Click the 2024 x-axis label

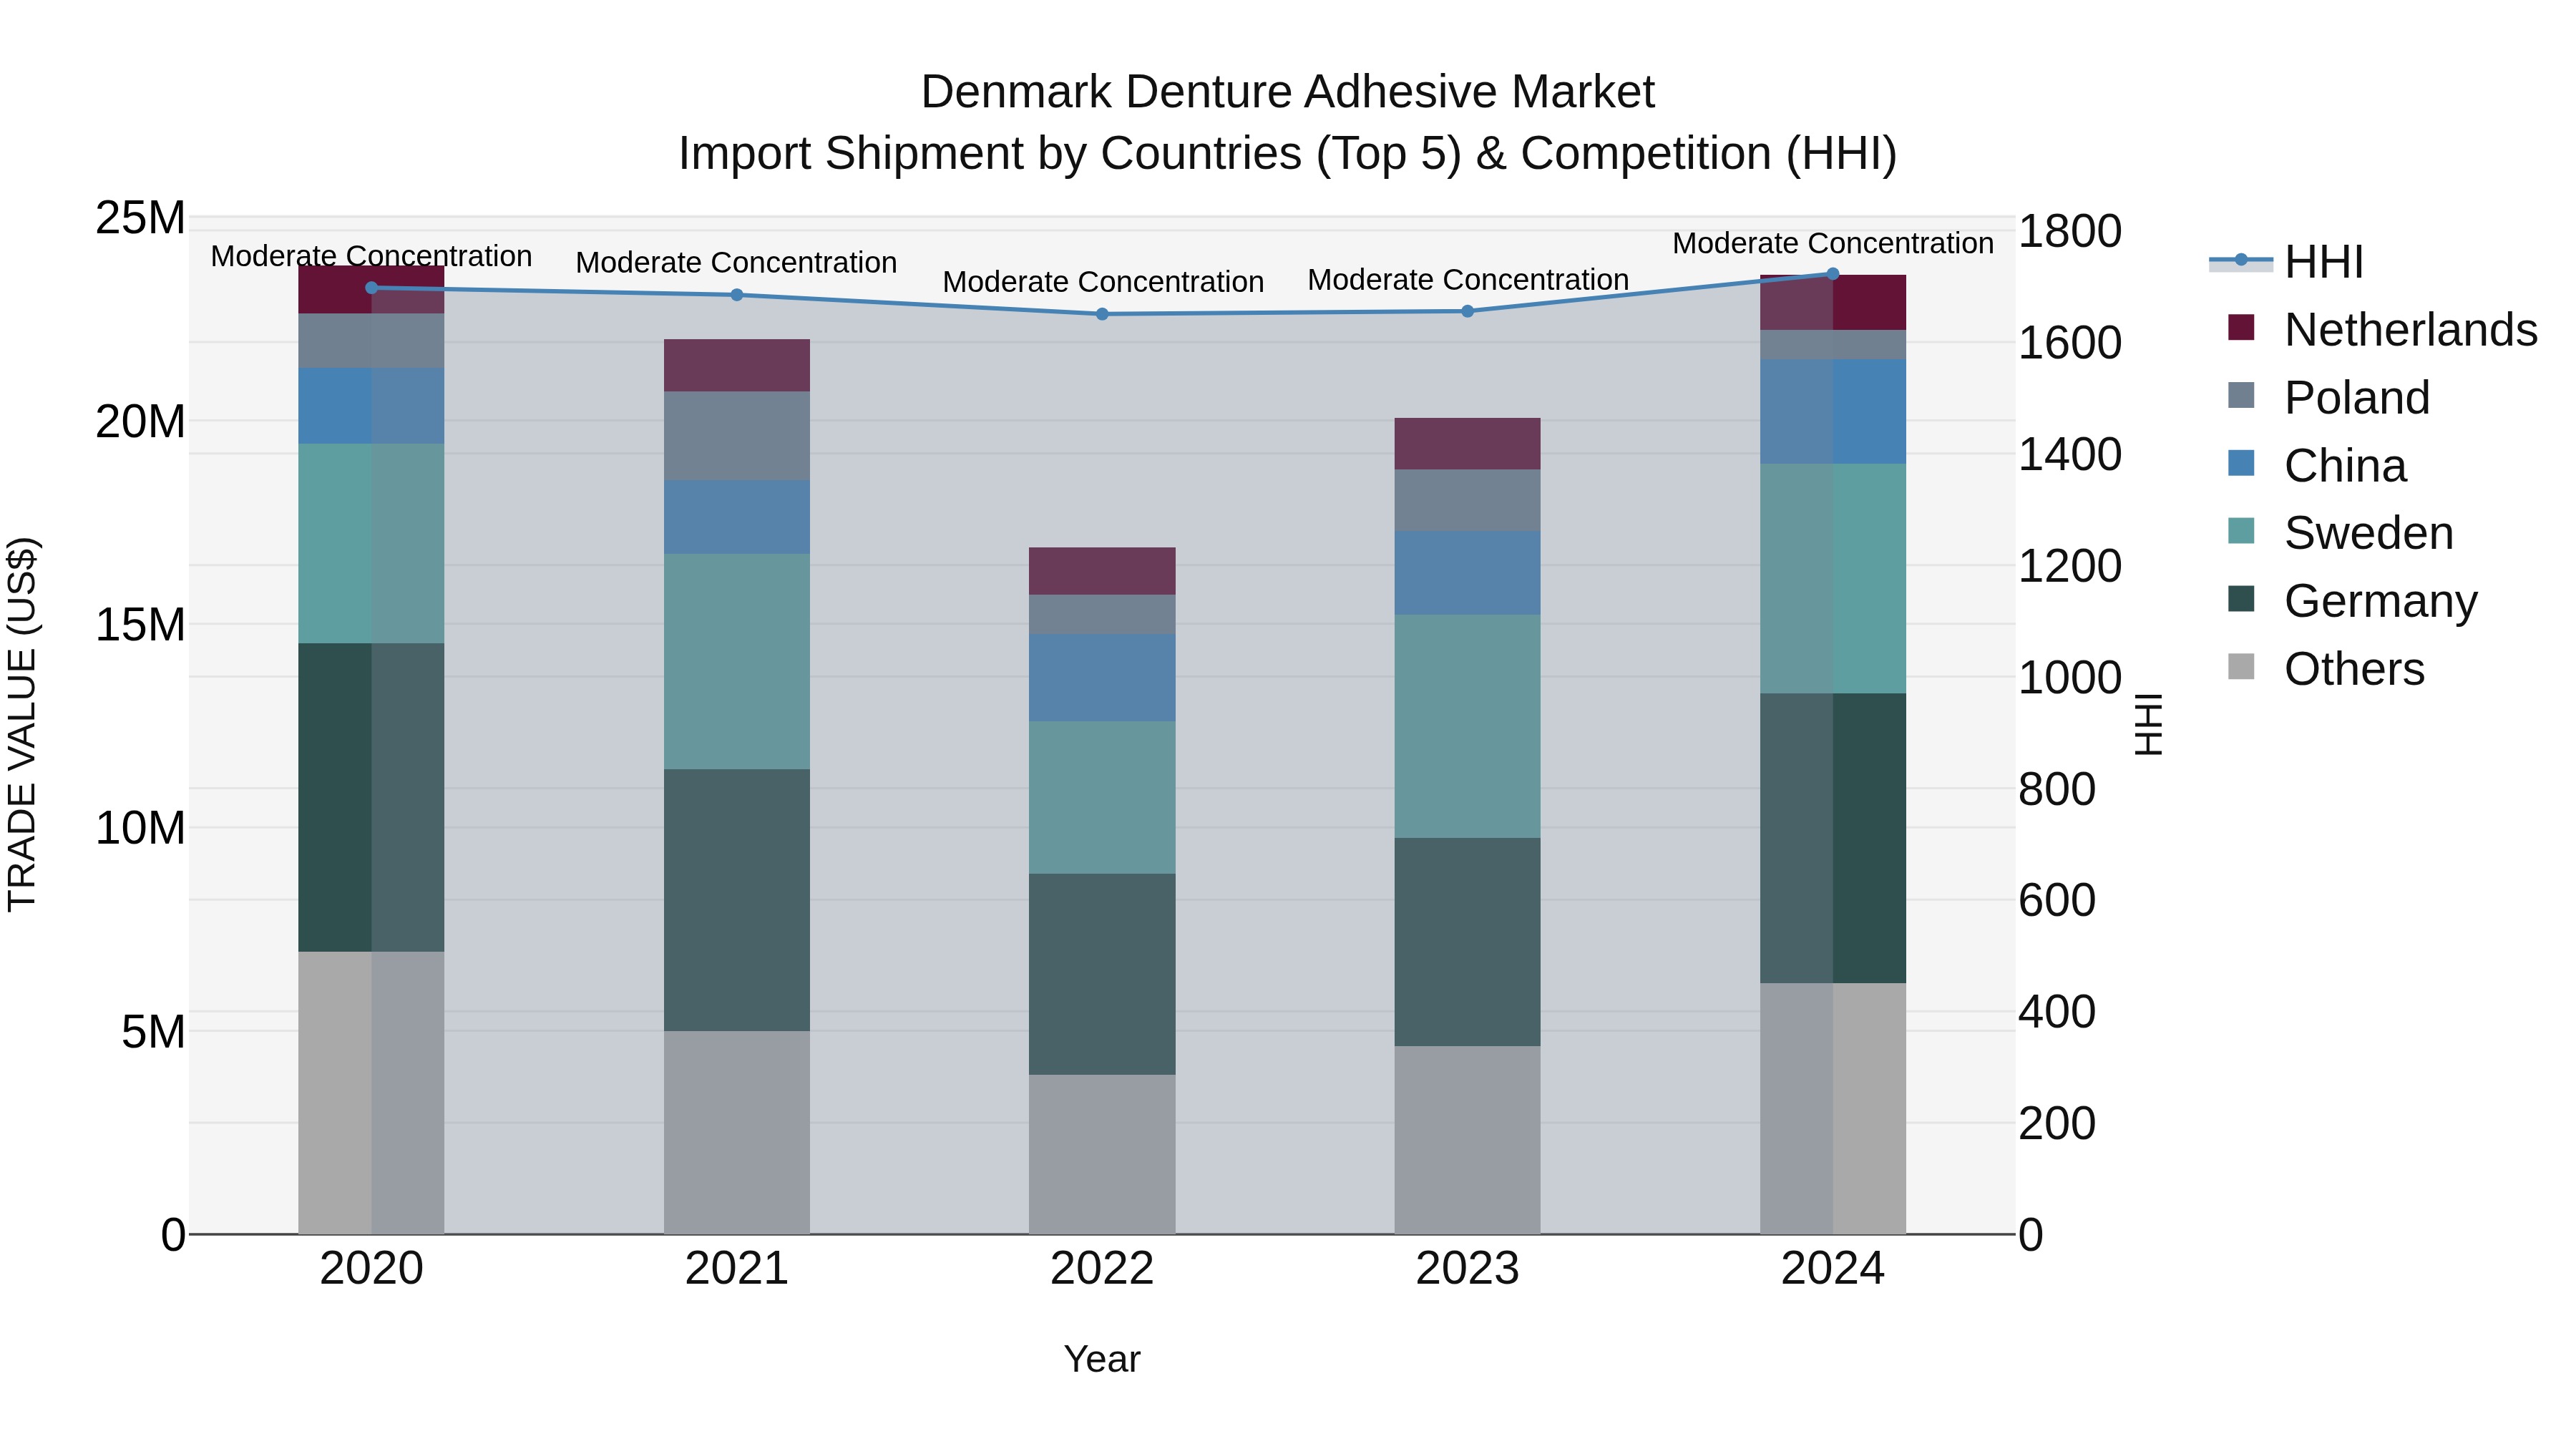tap(1833, 1269)
